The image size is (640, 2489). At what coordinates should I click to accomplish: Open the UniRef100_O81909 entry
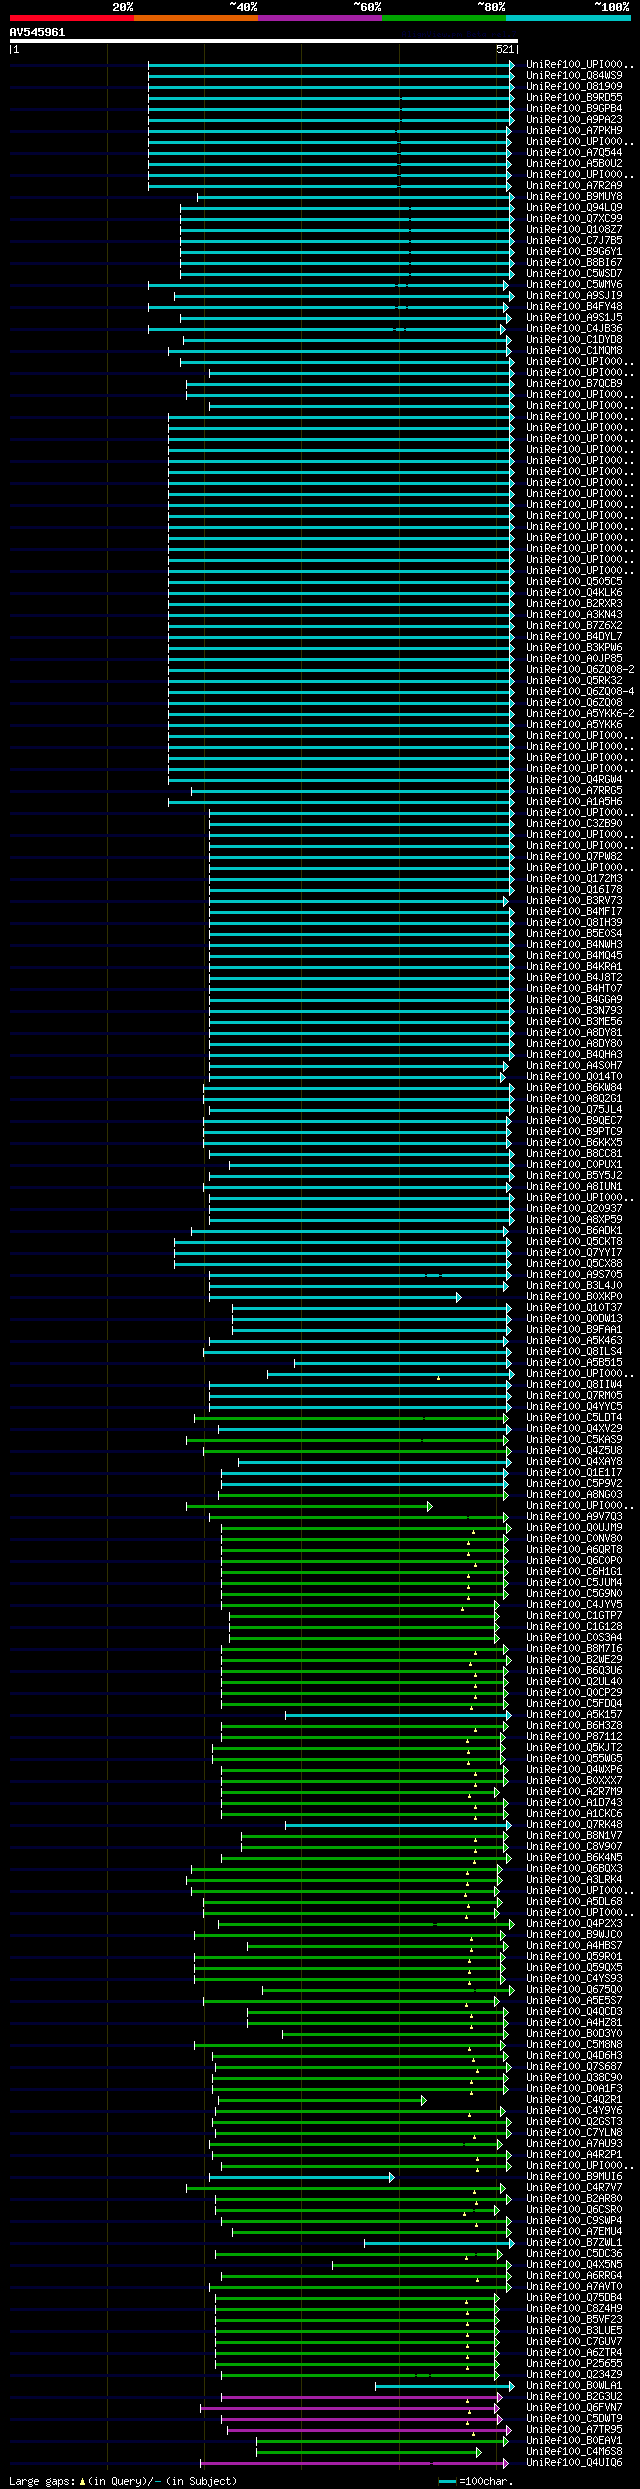click(x=574, y=86)
